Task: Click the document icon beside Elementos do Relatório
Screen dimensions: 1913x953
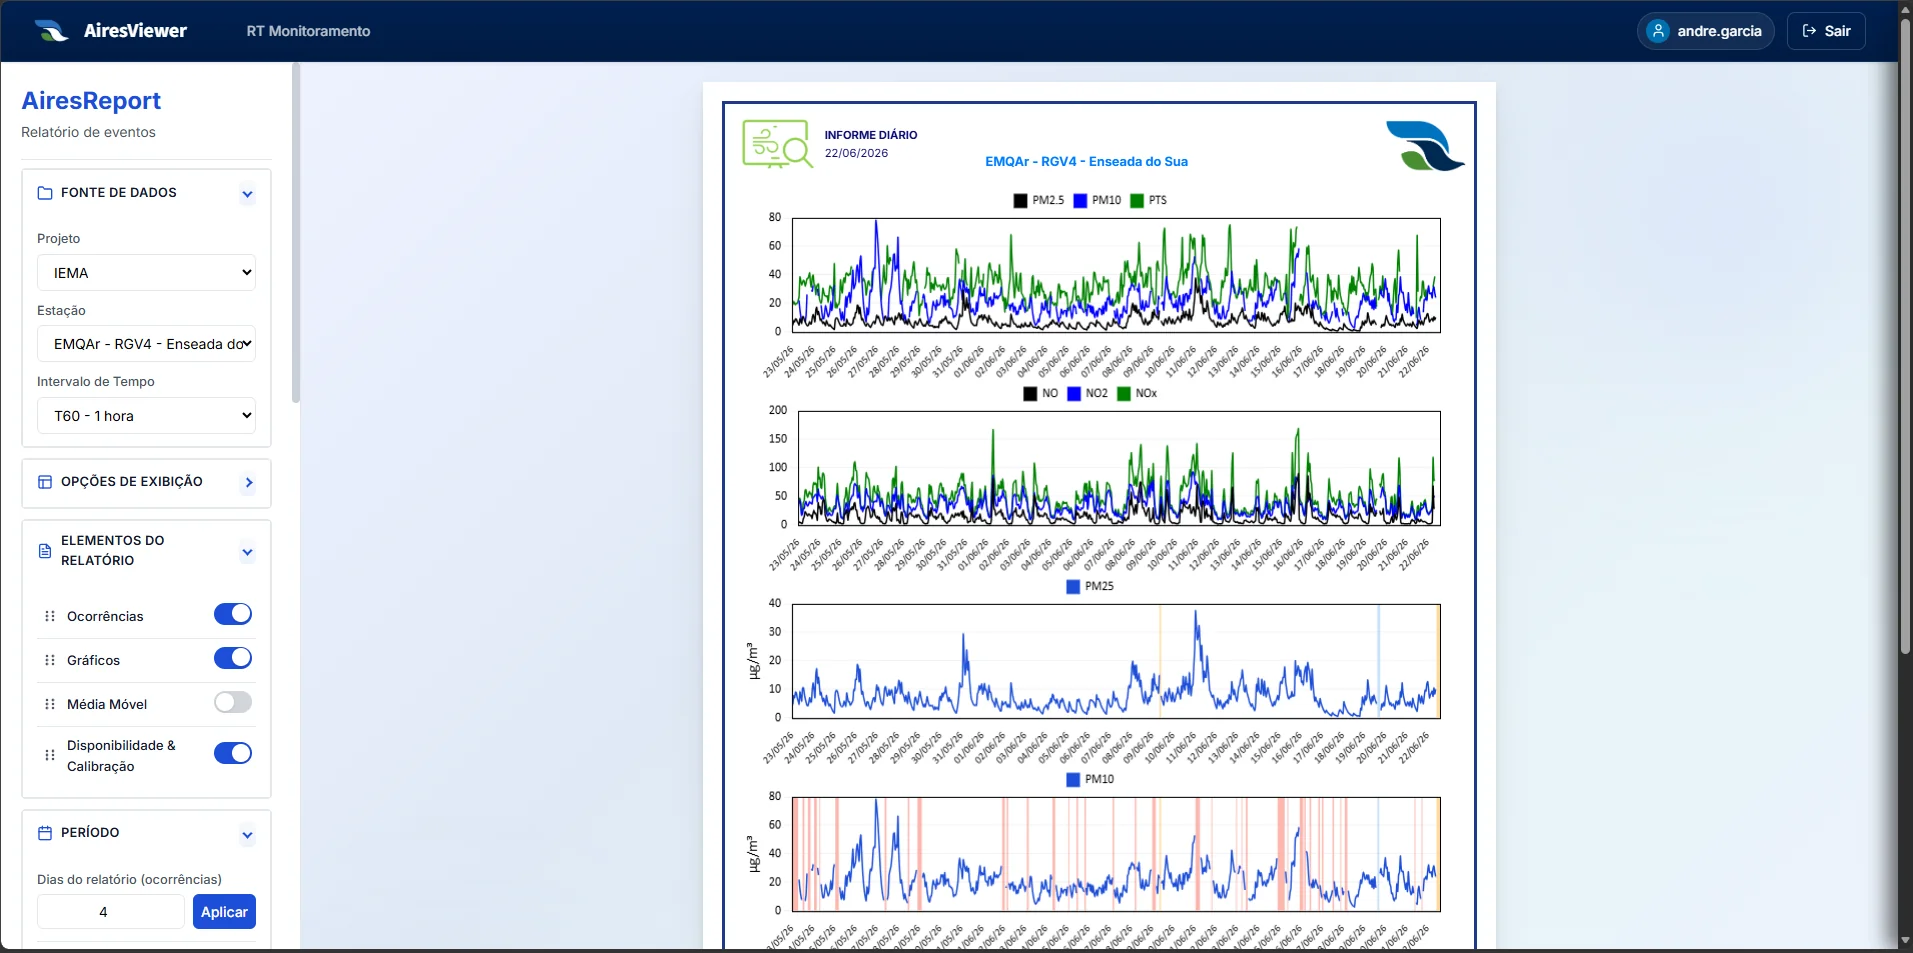Action: [x=45, y=551]
